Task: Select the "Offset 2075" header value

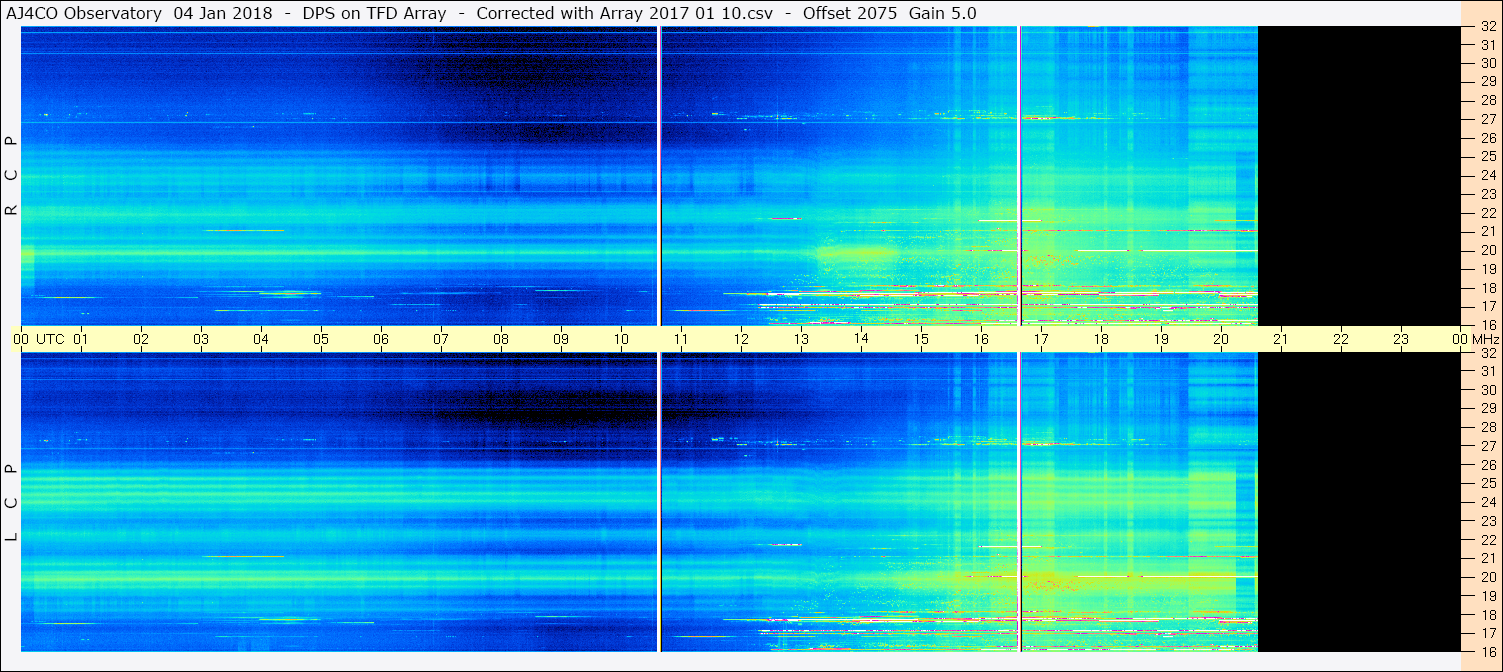Action: click(850, 14)
